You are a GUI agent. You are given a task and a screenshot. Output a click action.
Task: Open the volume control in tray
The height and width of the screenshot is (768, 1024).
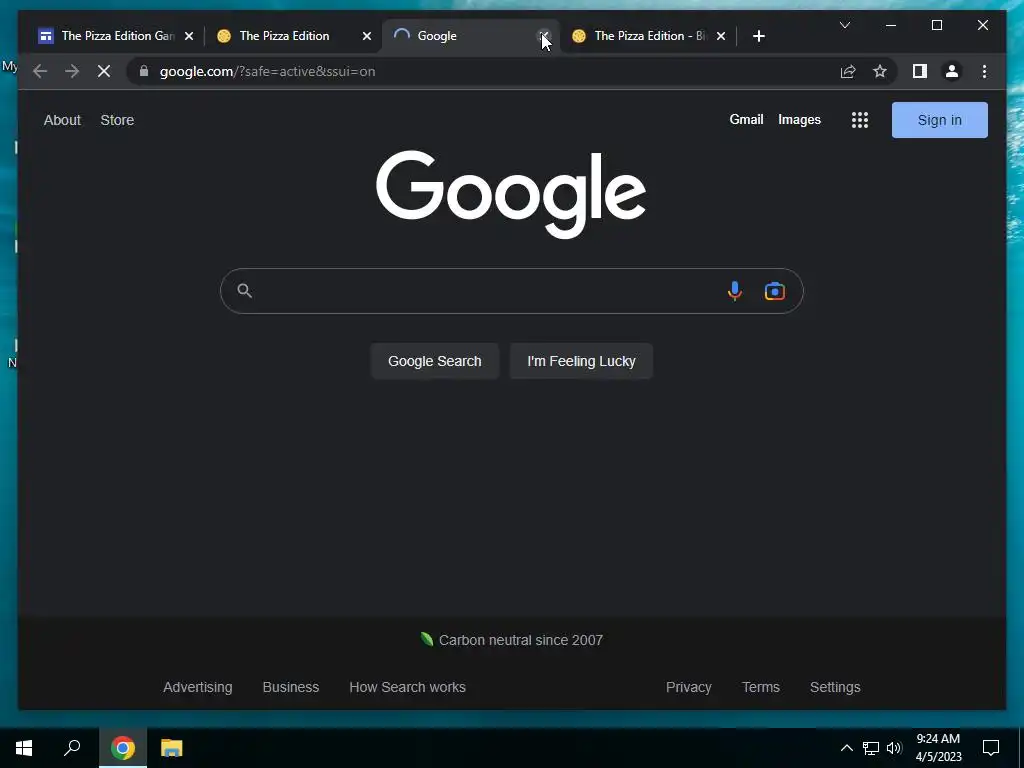point(895,748)
